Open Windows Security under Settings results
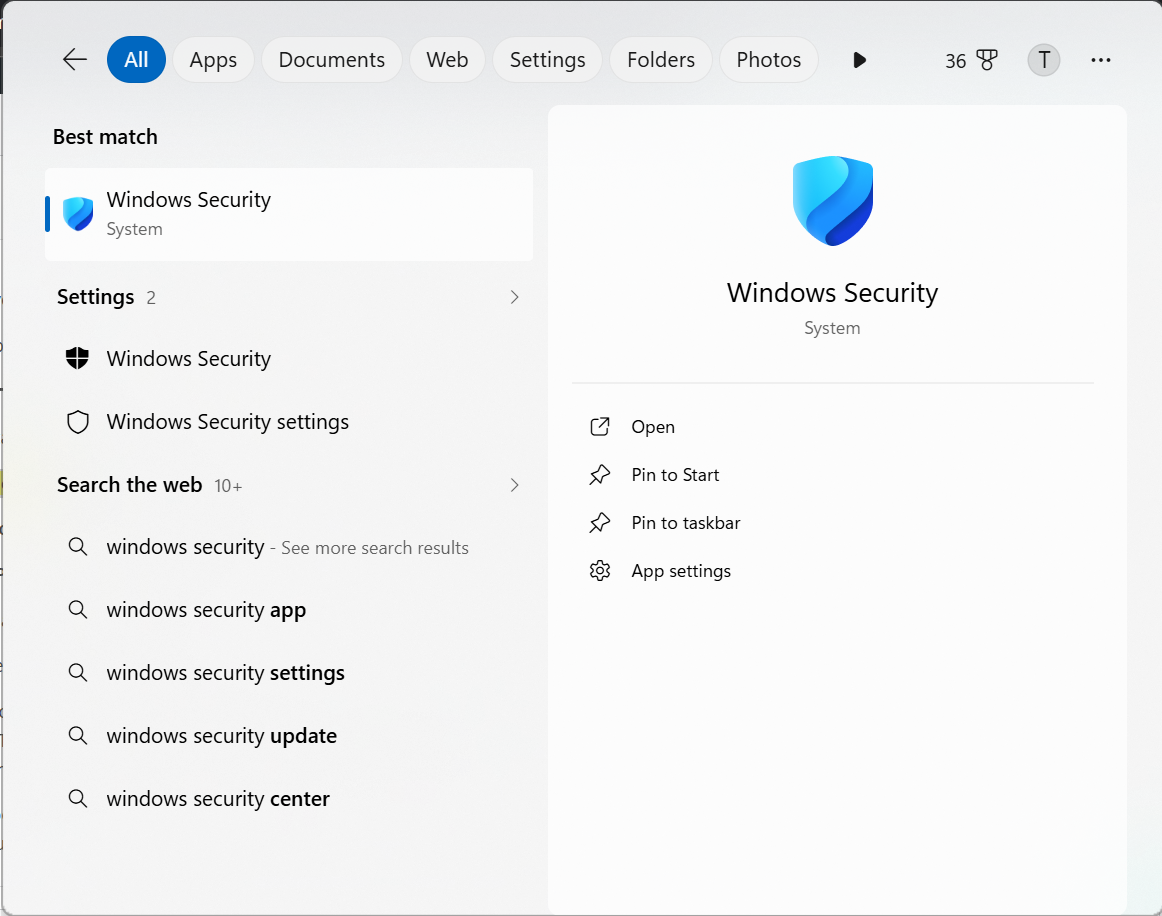1162x916 pixels. [x=289, y=359]
